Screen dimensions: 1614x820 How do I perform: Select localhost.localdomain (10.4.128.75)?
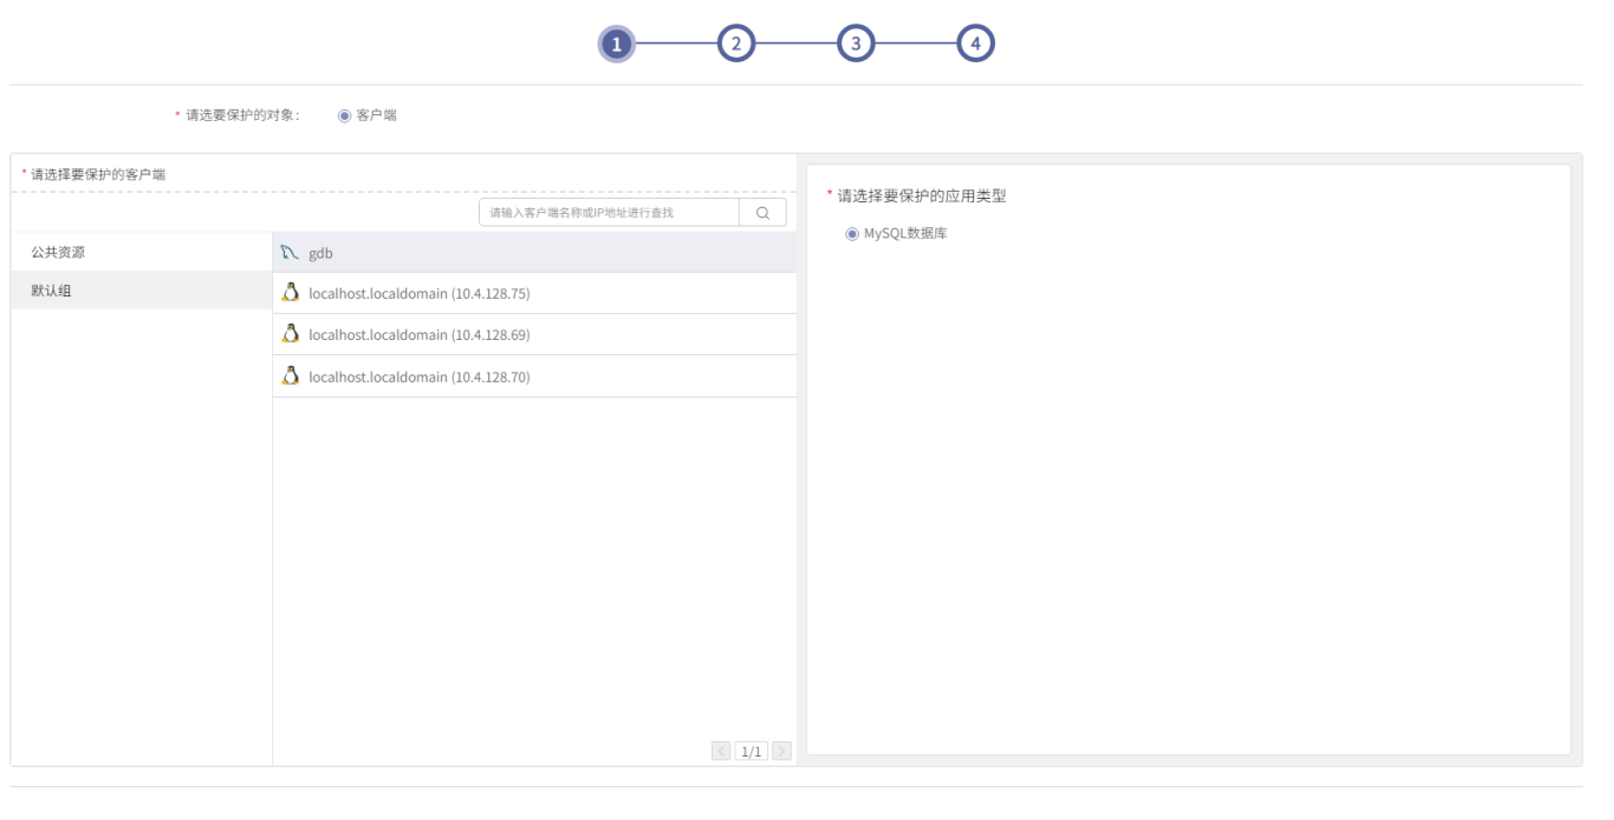click(x=535, y=293)
